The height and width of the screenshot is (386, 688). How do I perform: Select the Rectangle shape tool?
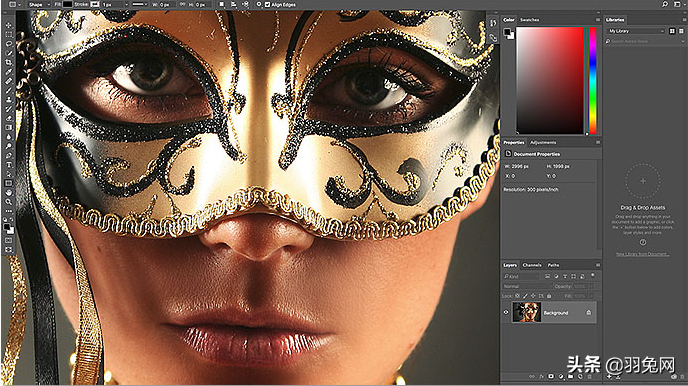pos(8,183)
